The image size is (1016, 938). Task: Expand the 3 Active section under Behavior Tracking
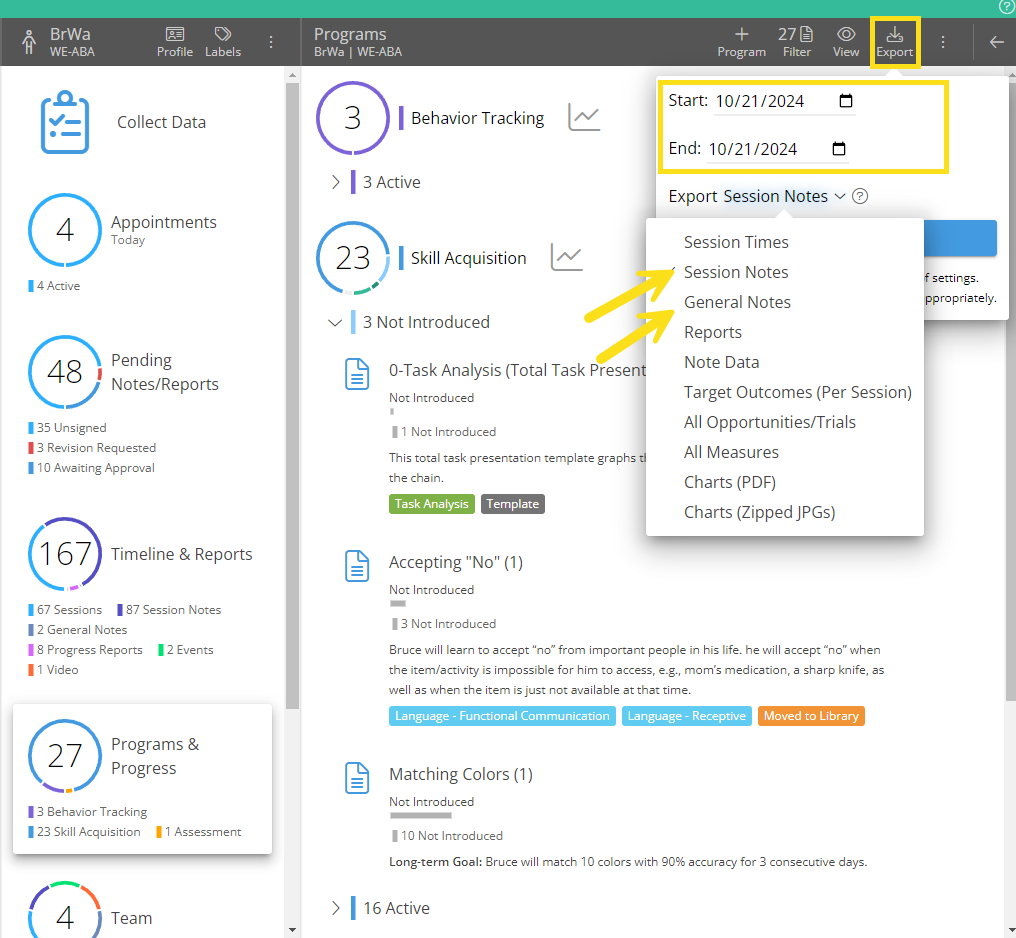pyautogui.click(x=337, y=182)
